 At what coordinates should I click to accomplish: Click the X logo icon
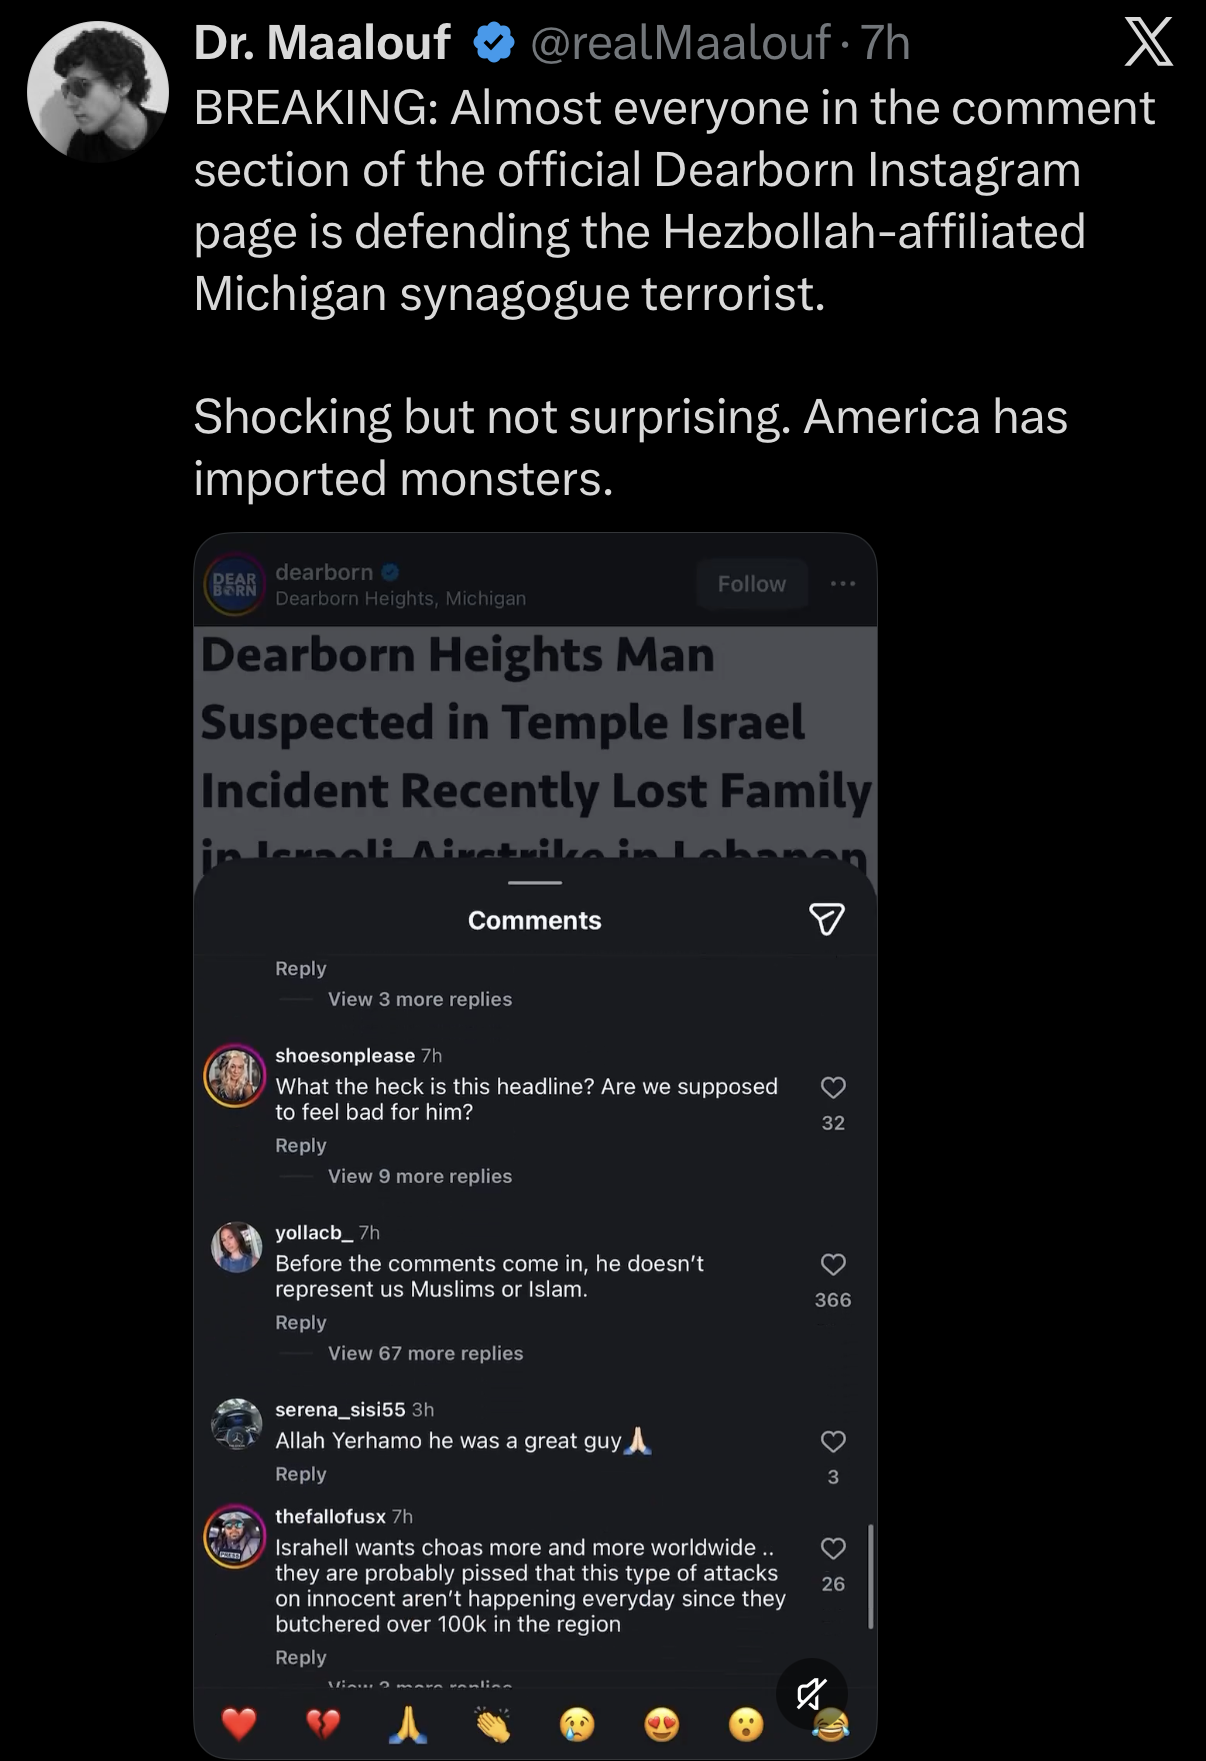1148,43
